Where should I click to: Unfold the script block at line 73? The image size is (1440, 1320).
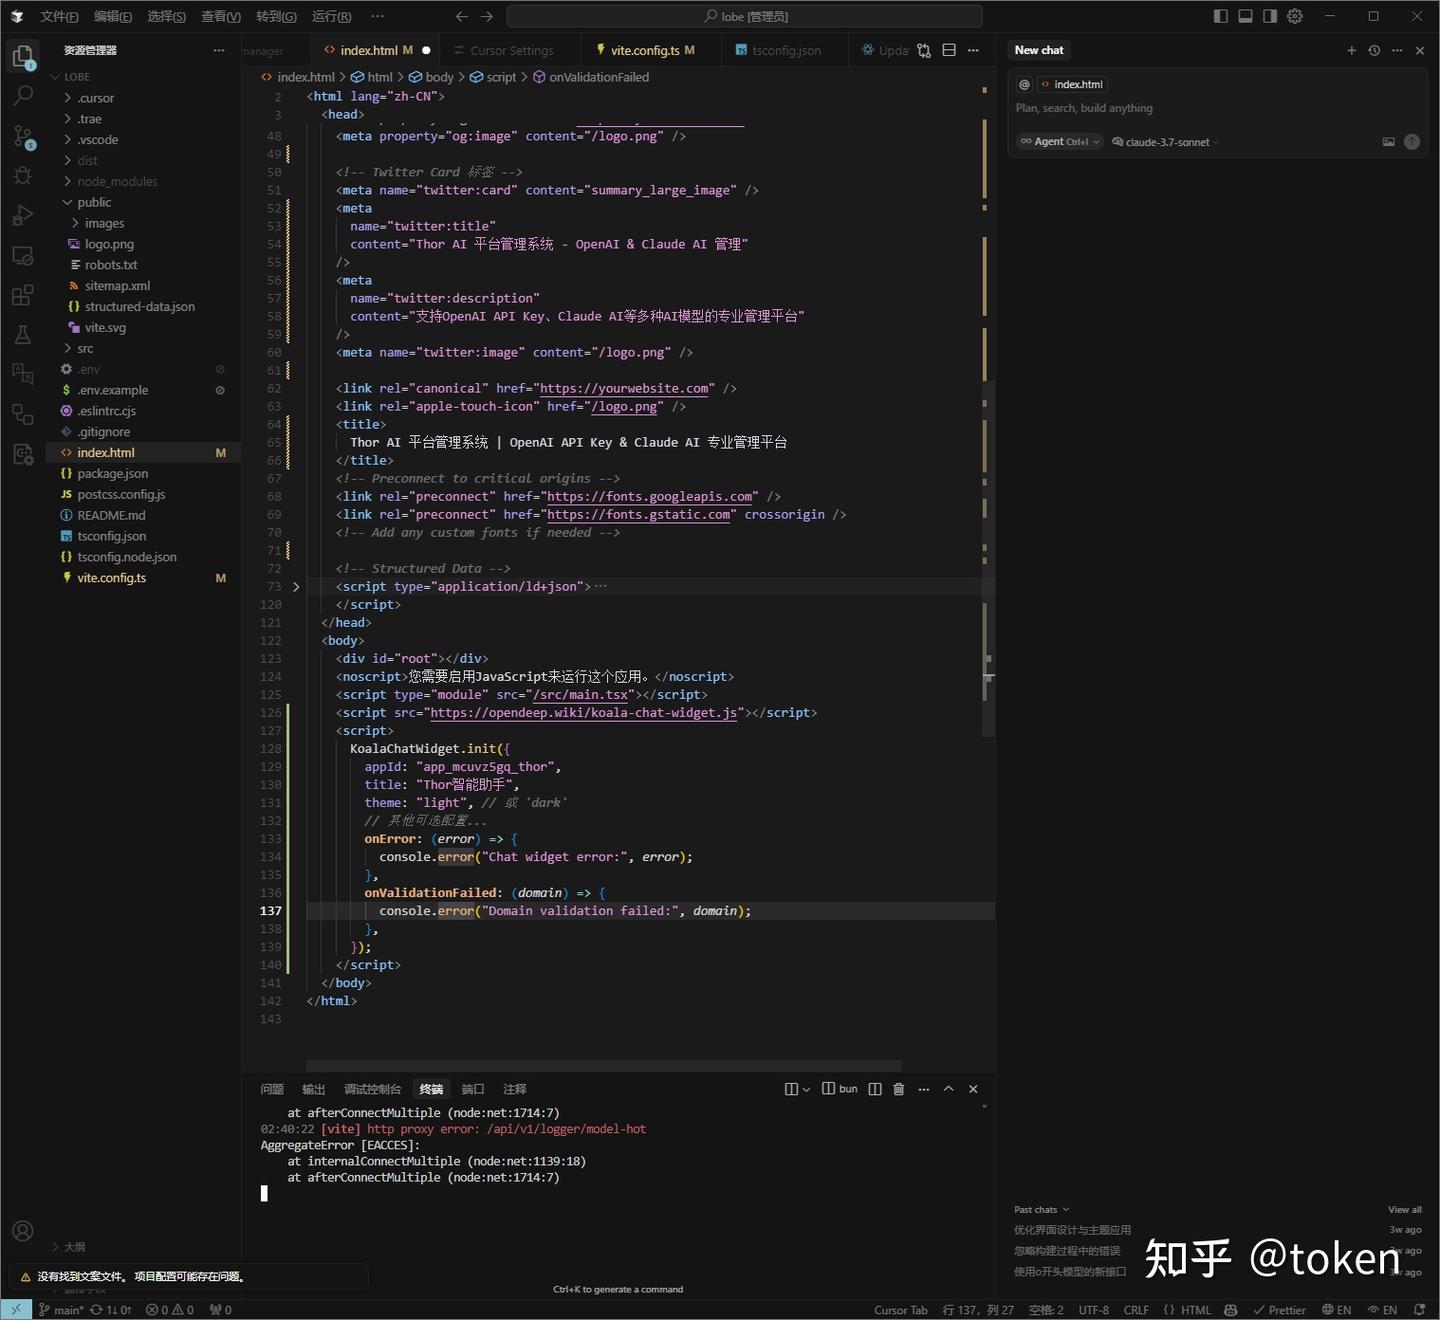[296, 587]
